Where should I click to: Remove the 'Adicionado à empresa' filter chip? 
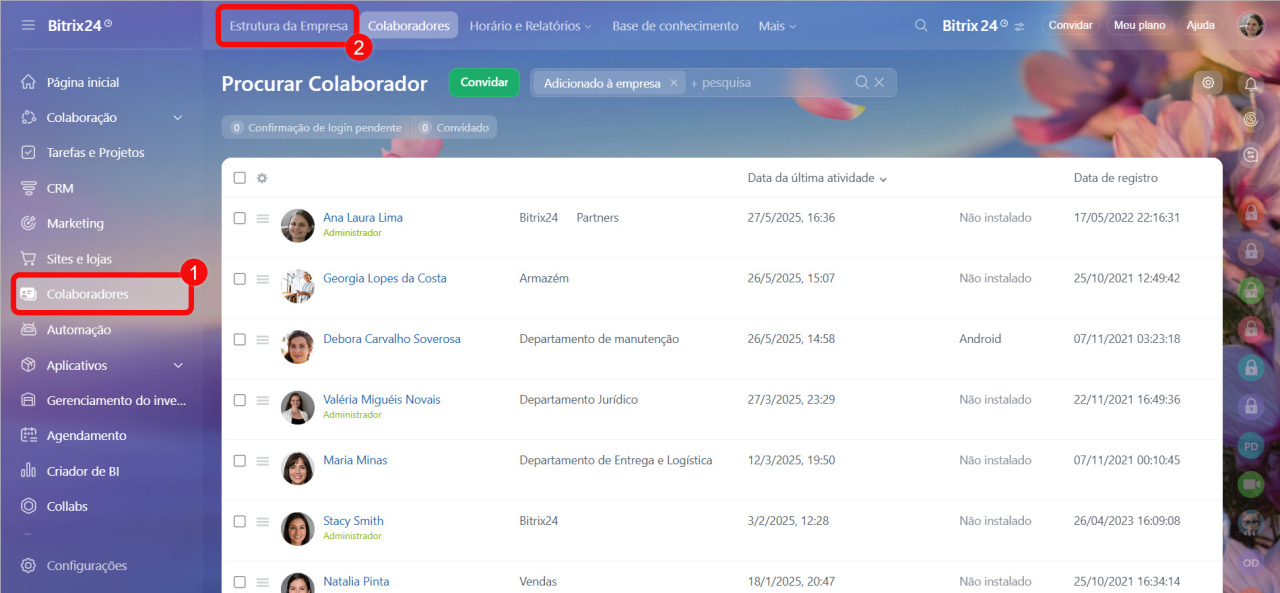click(673, 83)
